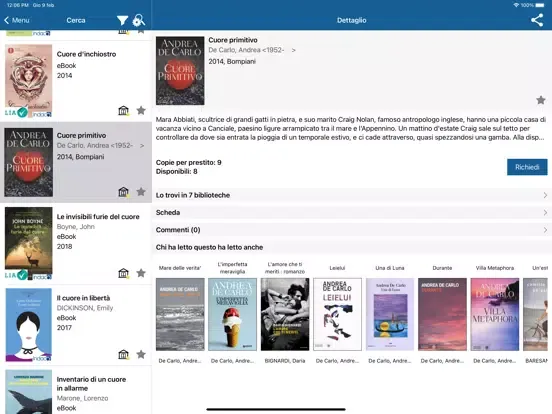Image resolution: width=552 pixels, height=414 pixels.
Task: Star Le invisibili furie del cuore
Action: click(141, 273)
